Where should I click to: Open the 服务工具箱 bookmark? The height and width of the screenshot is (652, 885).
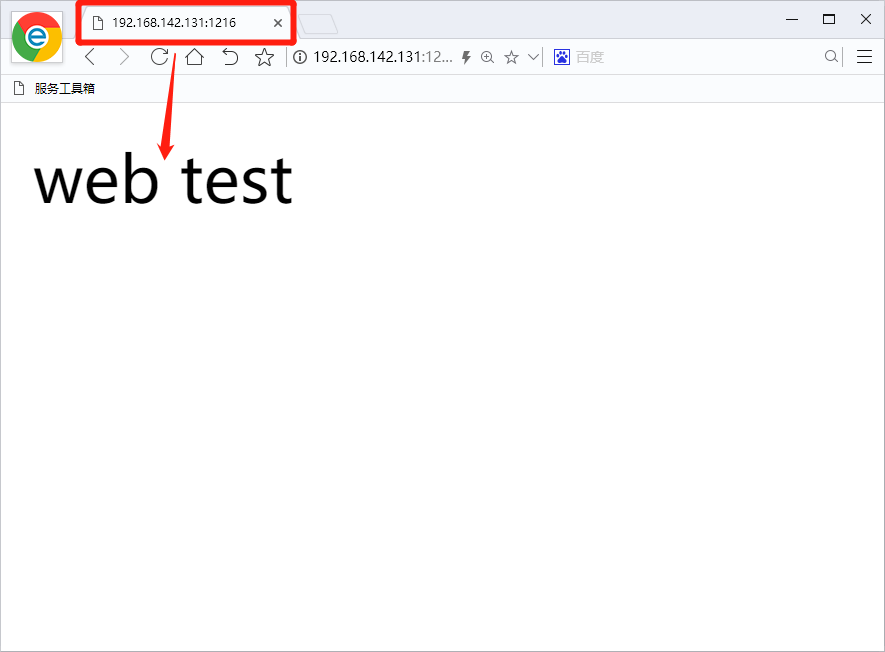point(54,89)
